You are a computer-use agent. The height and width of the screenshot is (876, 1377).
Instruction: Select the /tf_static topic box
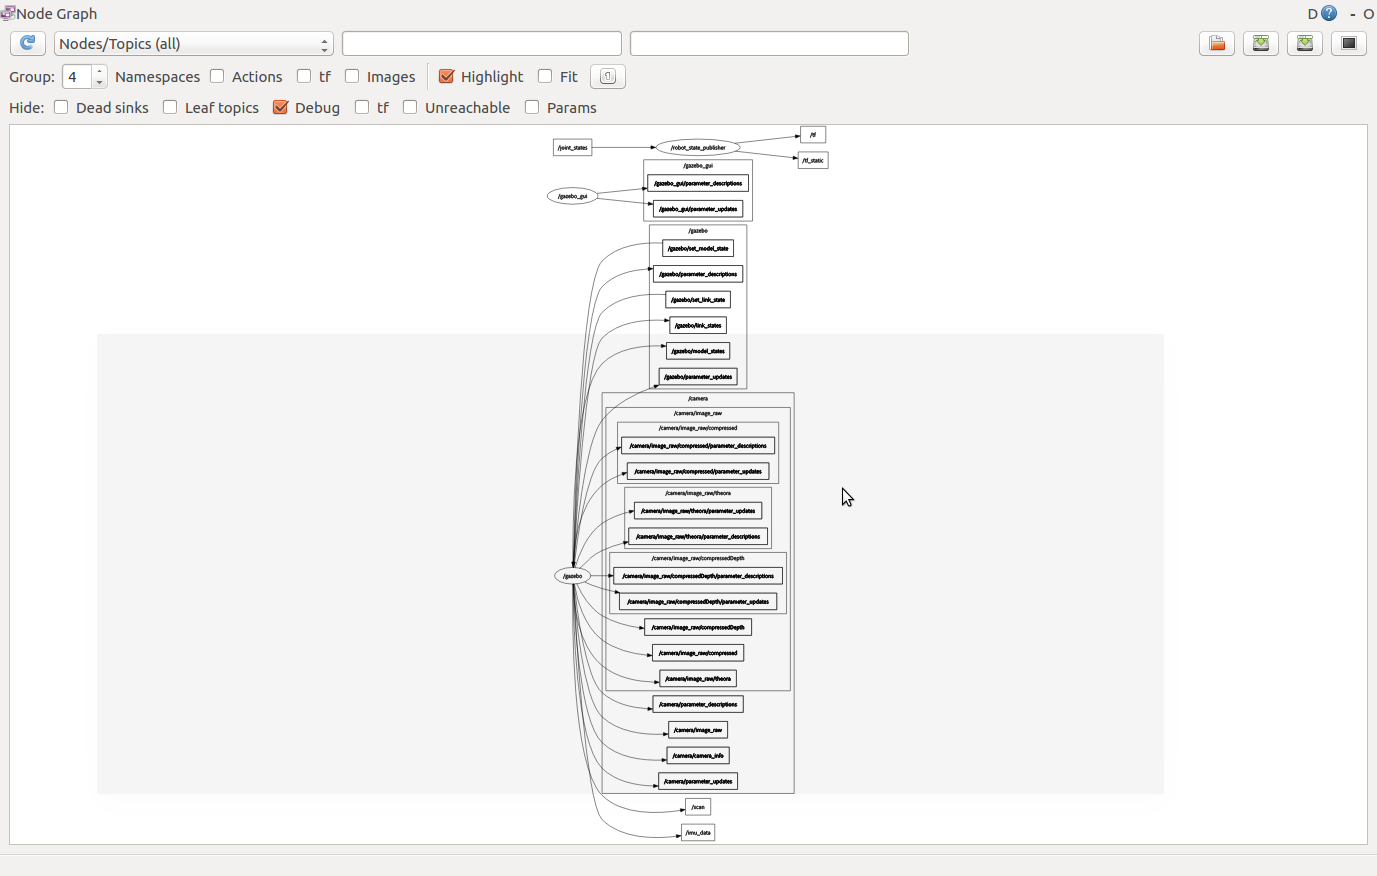pos(813,160)
